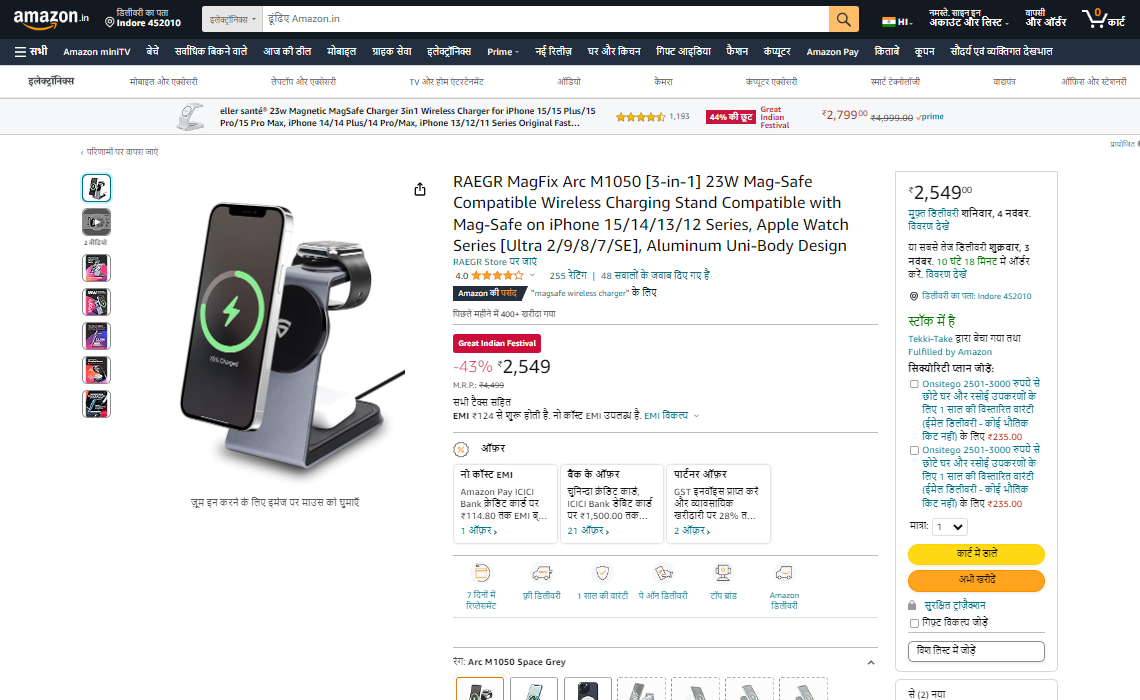1140x700 pixels.
Task: Tick the lower Onsitego warranty checkbox
Action: pyautogui.click(x=914, y=451)
